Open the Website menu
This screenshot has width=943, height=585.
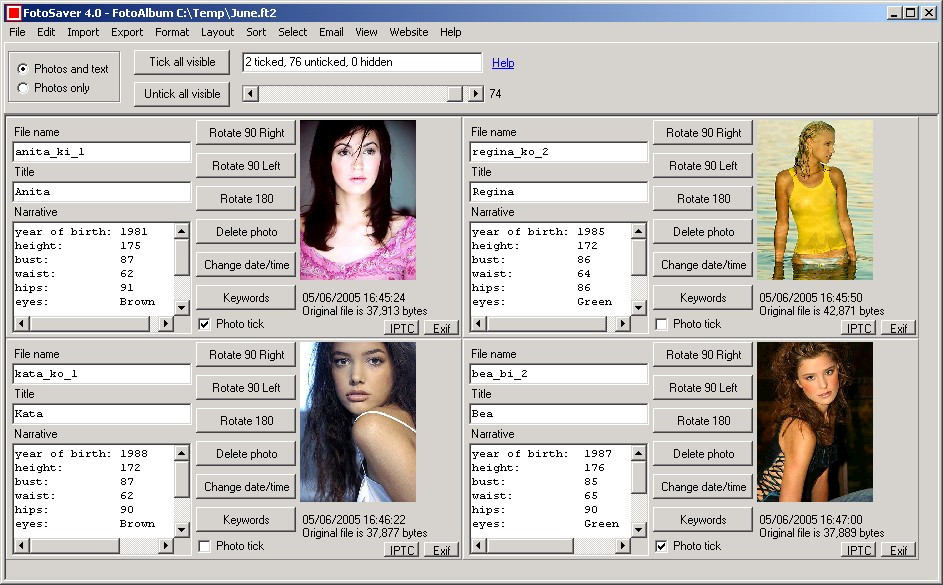pyautogui.click(x=409, y=32)
